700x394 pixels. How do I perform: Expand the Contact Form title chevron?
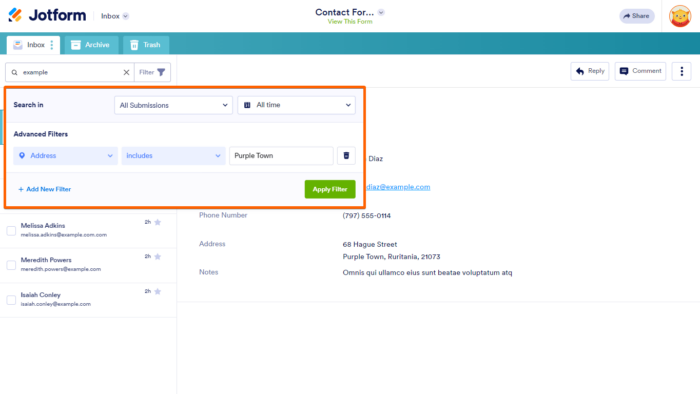coord(381,12)
